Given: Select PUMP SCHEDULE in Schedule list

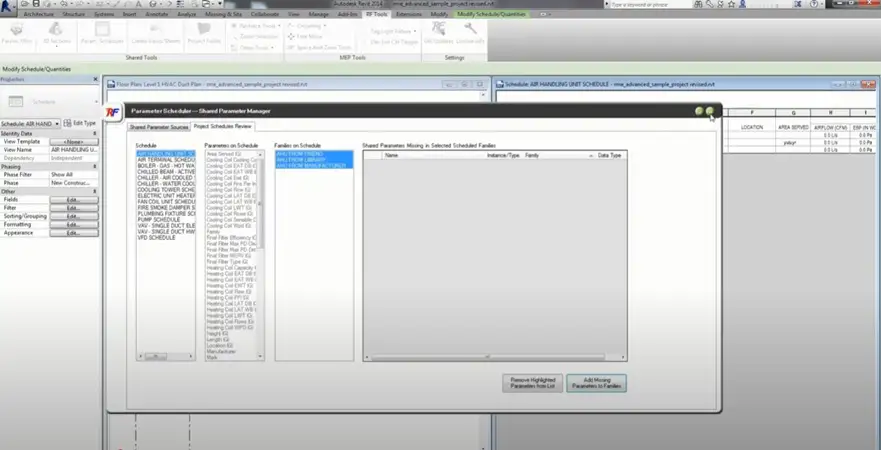Looking at the screenshot, I should tap(166, 220).
